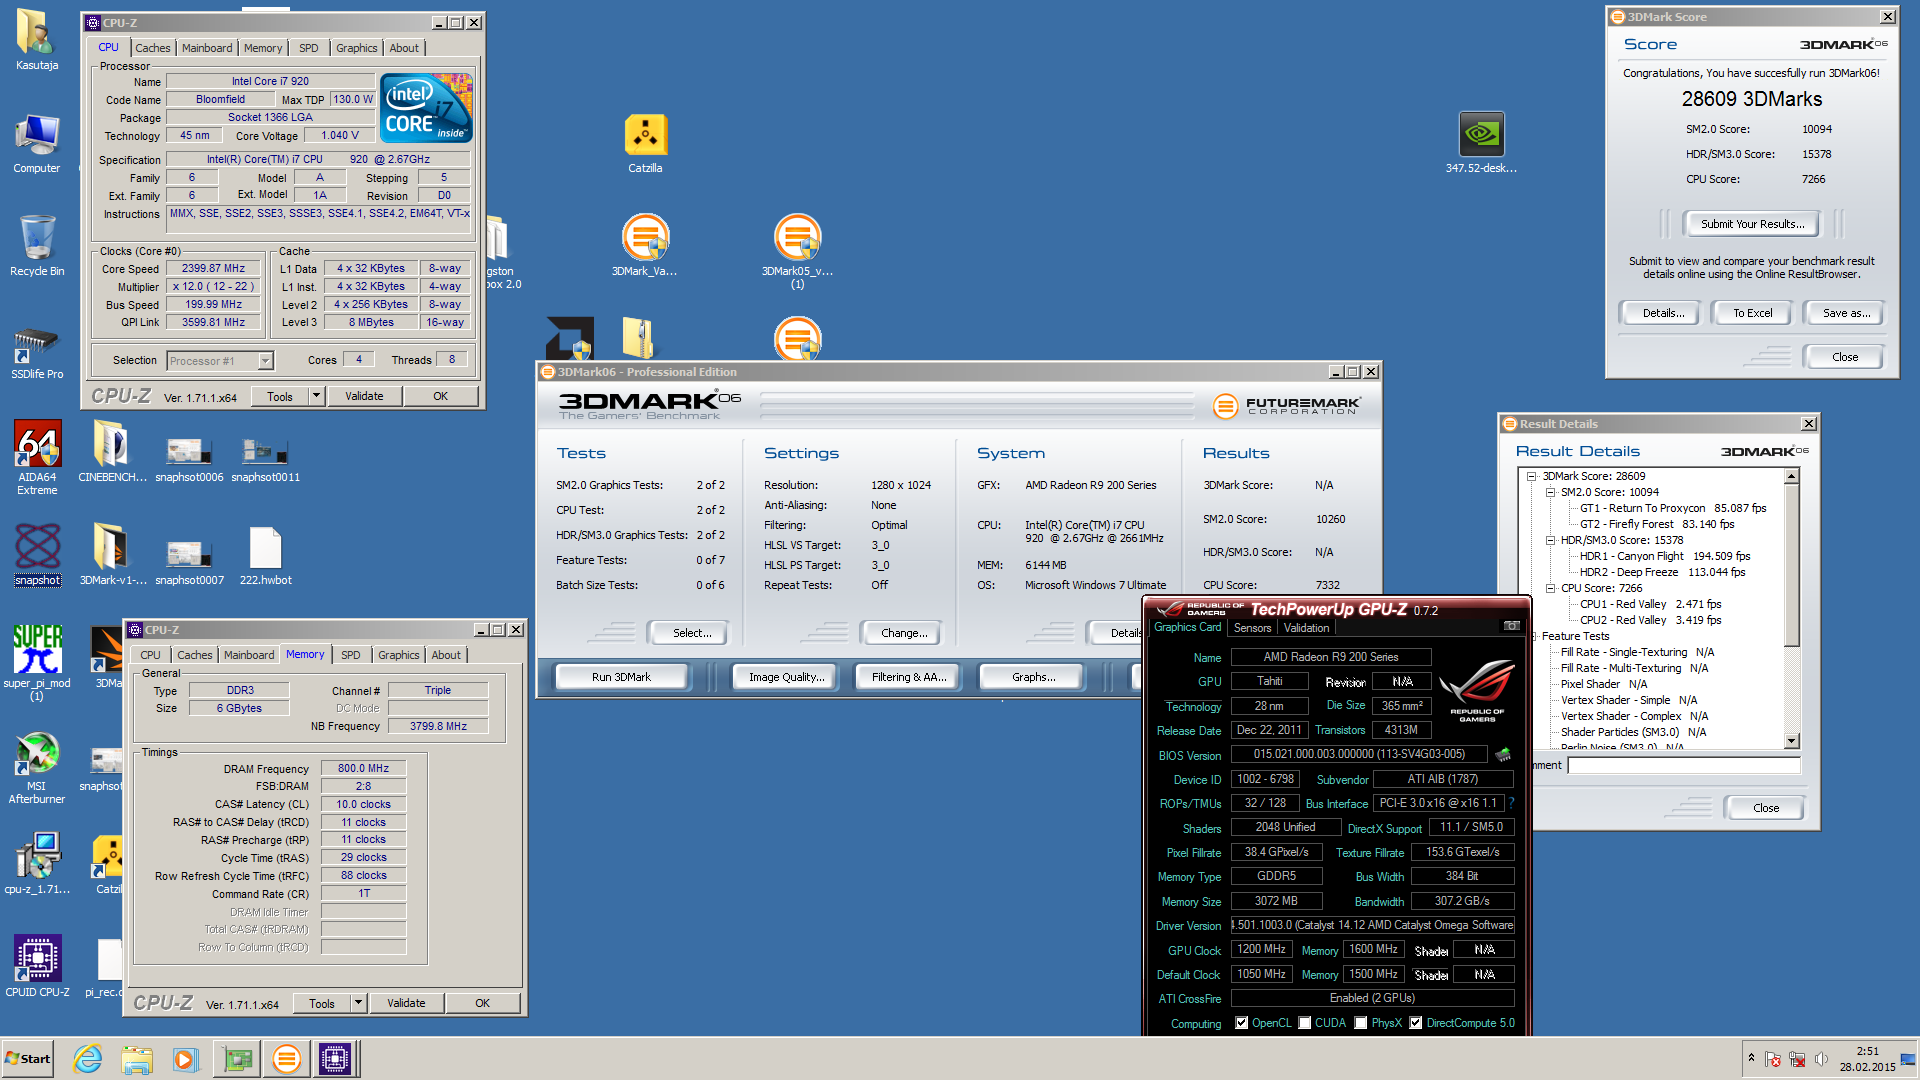Viewport: 1920px width, 1080px height.
Task: Toggle the OpenCL checkbox in GPU-Z
Action: tap(1241, 1023)
